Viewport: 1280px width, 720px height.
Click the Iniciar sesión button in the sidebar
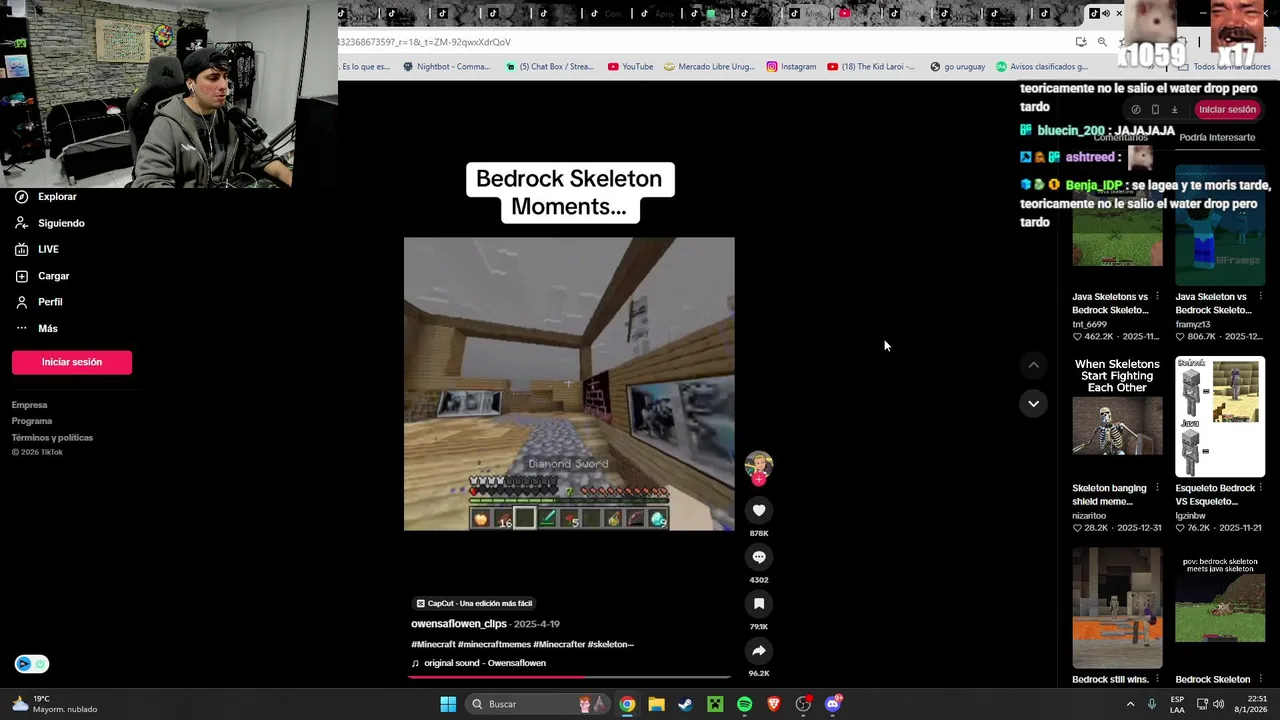coord(72,362)
